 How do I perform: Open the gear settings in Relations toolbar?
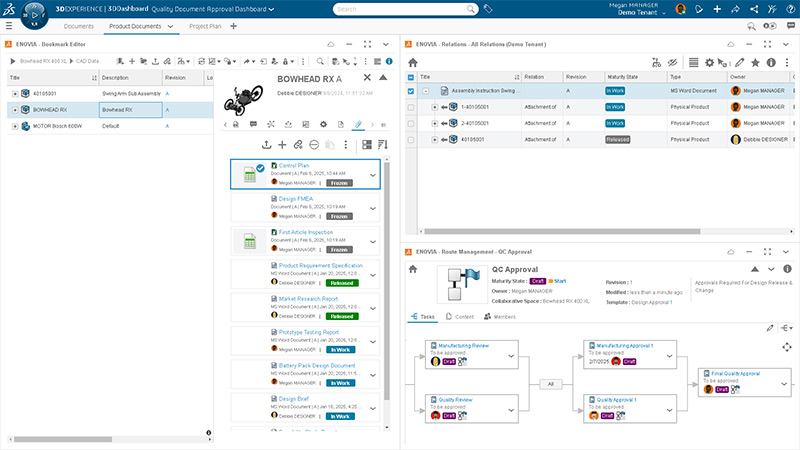point(710,62)
